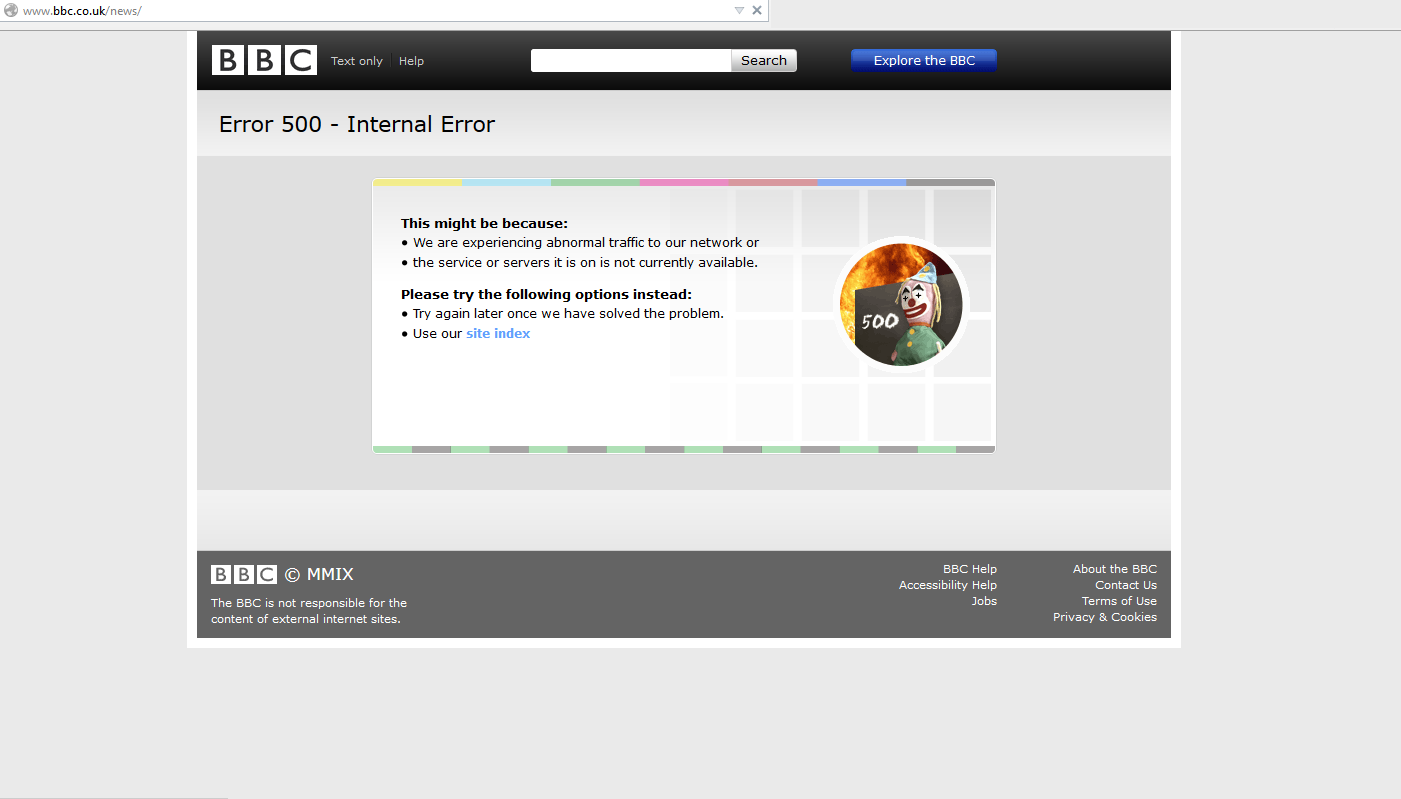
Task: Open About the BBC
Action: click(x=1115, y=568)
